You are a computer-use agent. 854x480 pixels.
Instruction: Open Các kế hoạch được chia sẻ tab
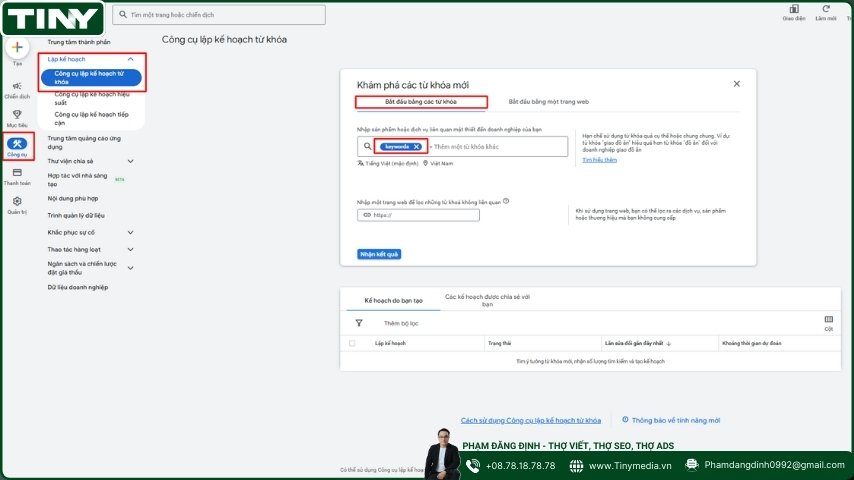point(487,300)
